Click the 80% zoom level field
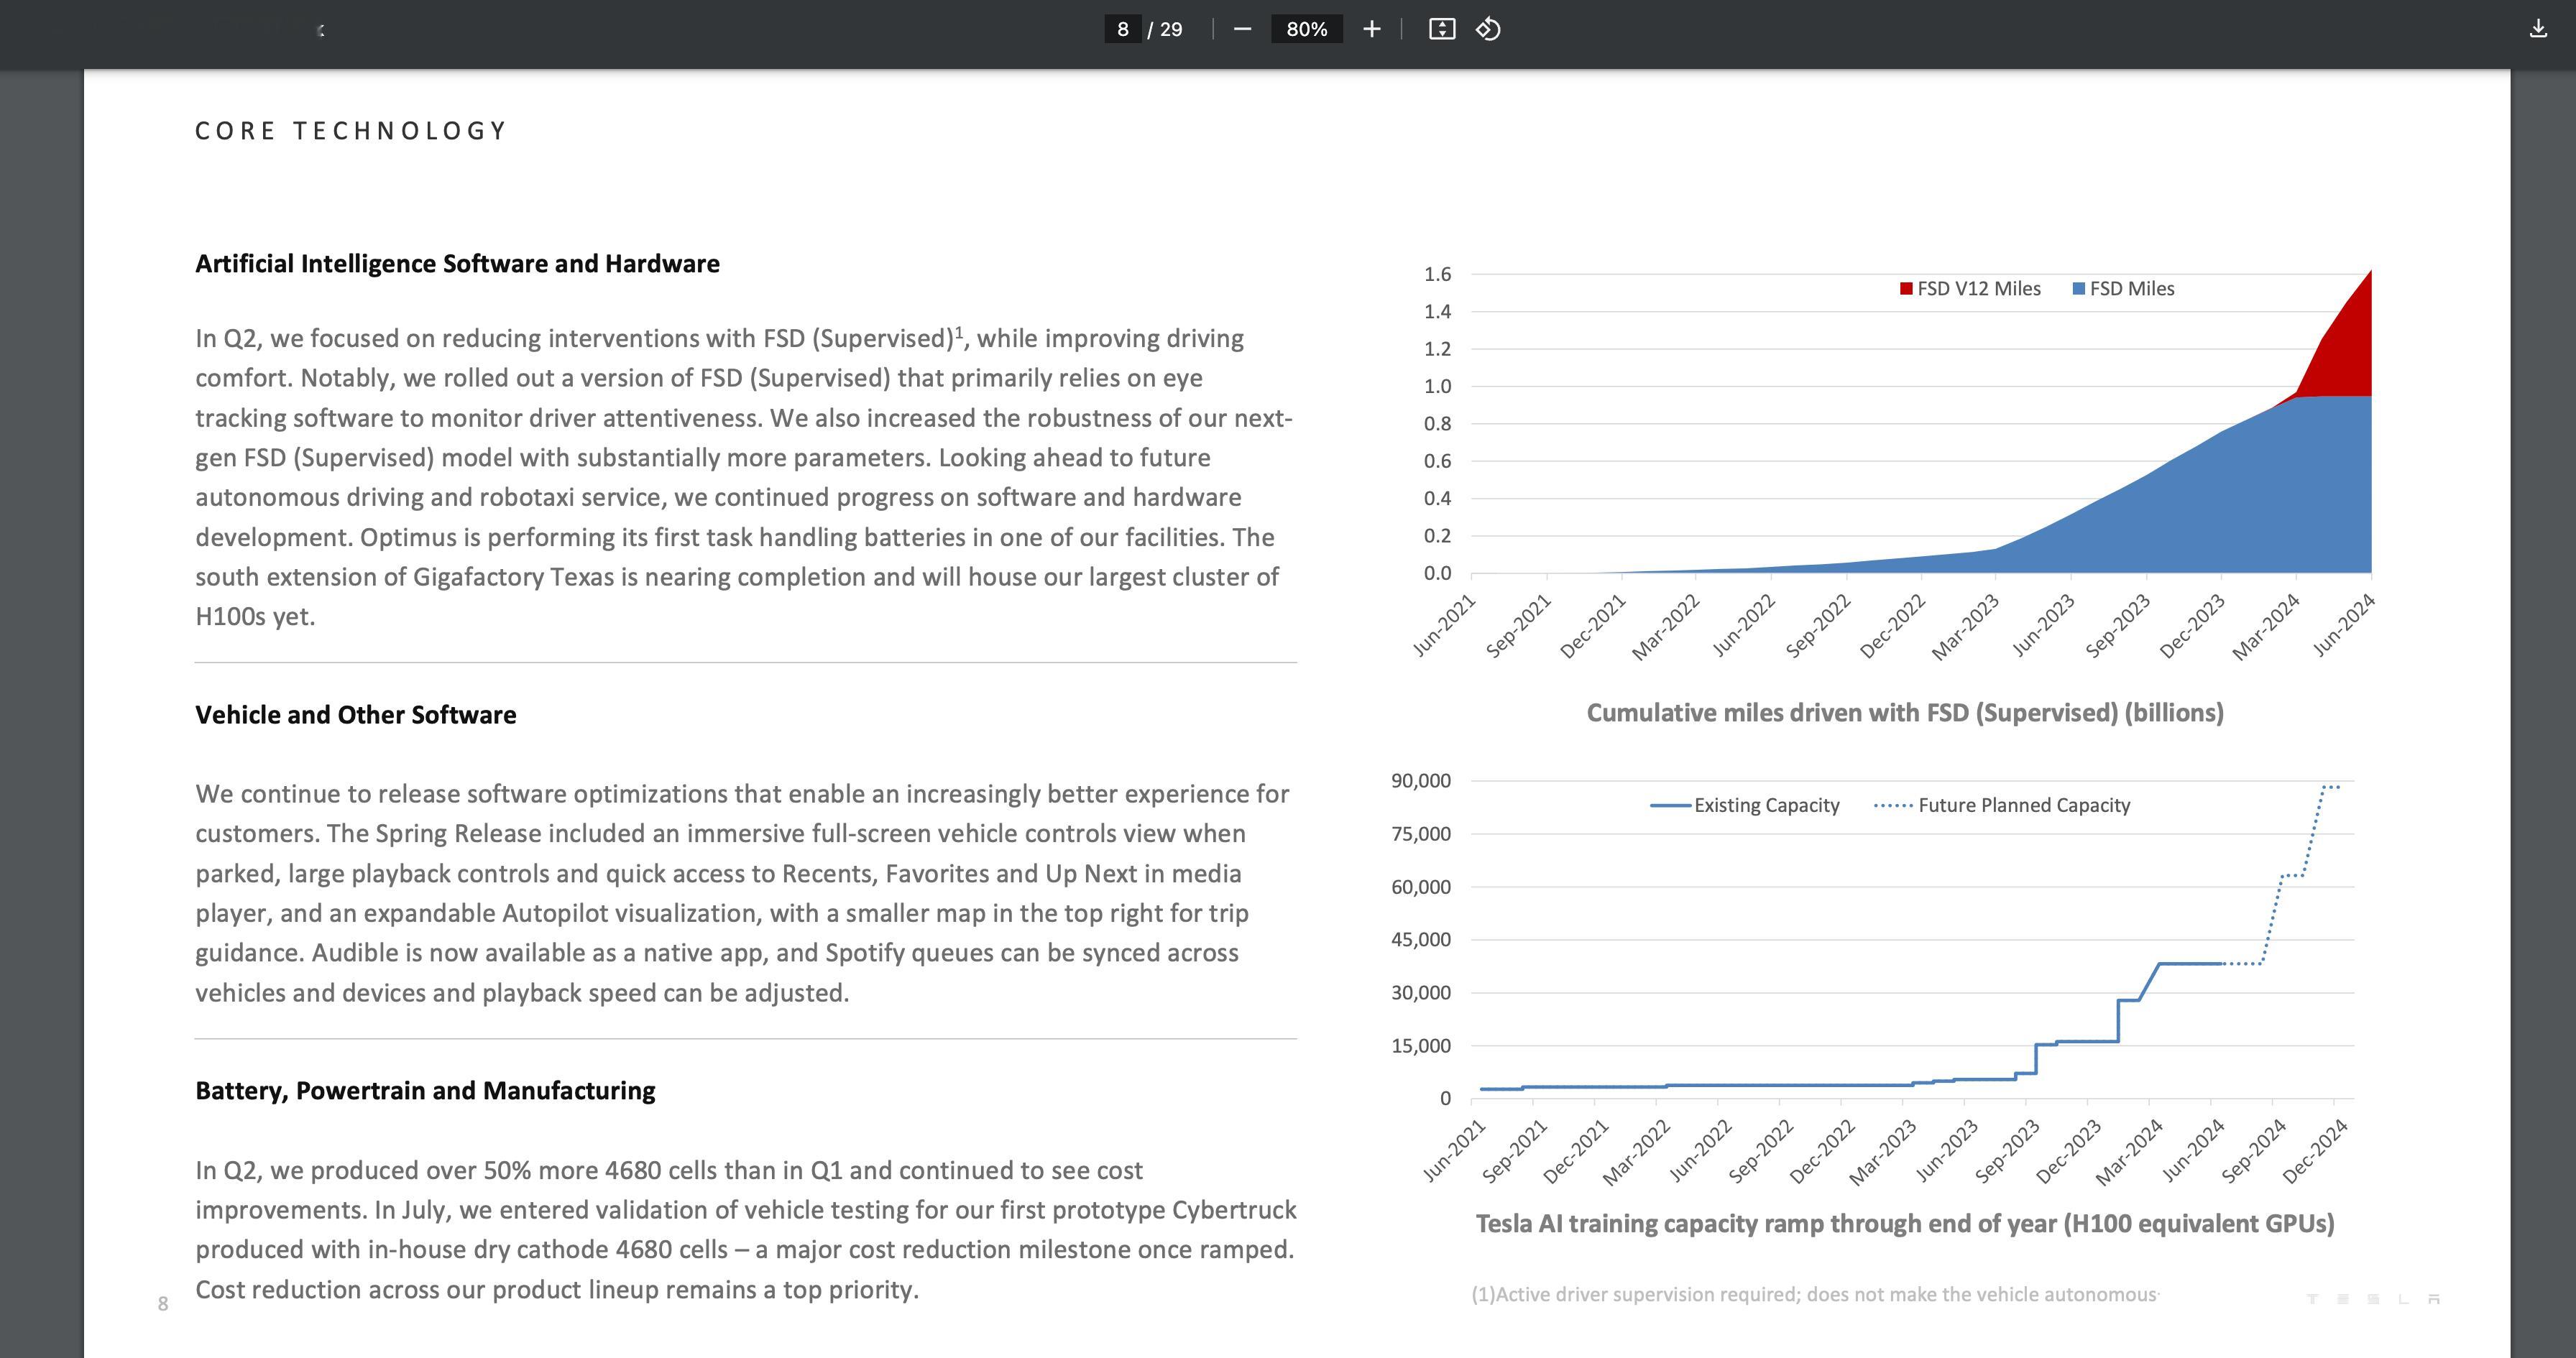2576x1358 pixels. 1306,29
